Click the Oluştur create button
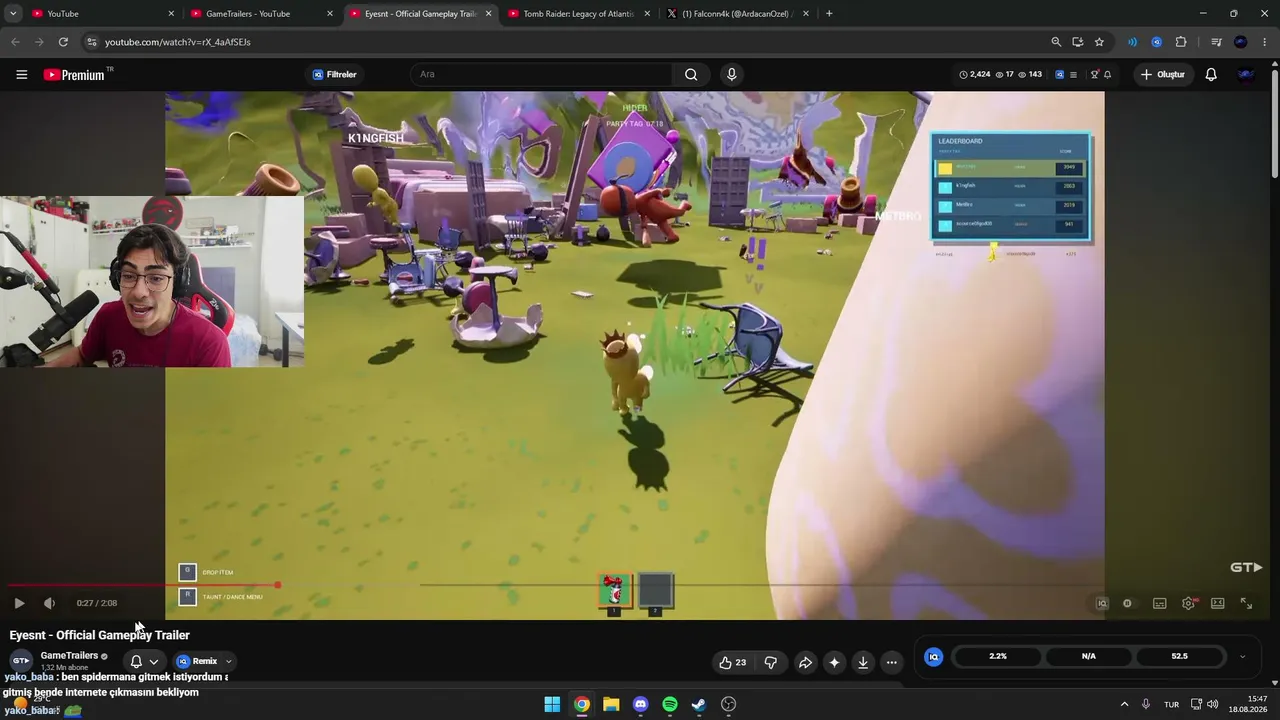1280x720 pixels. pos(1163,74)
